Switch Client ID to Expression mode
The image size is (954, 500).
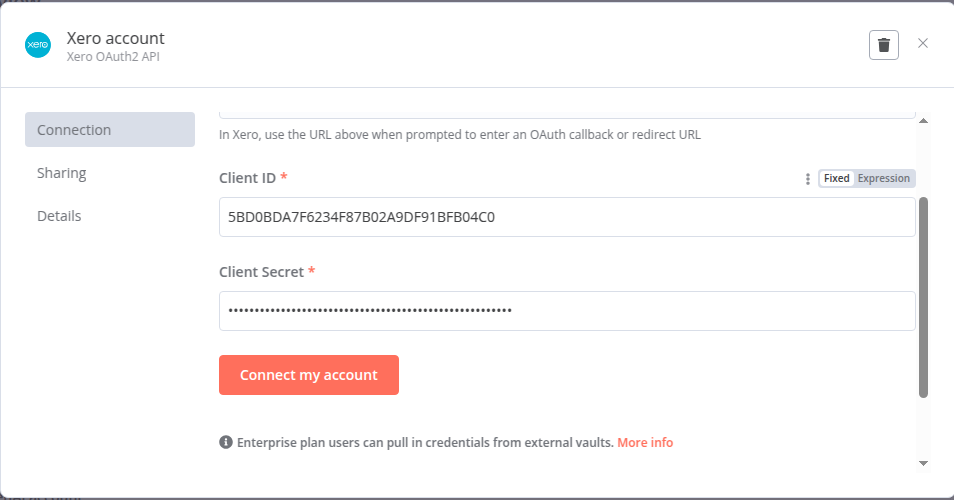point(884,179)
